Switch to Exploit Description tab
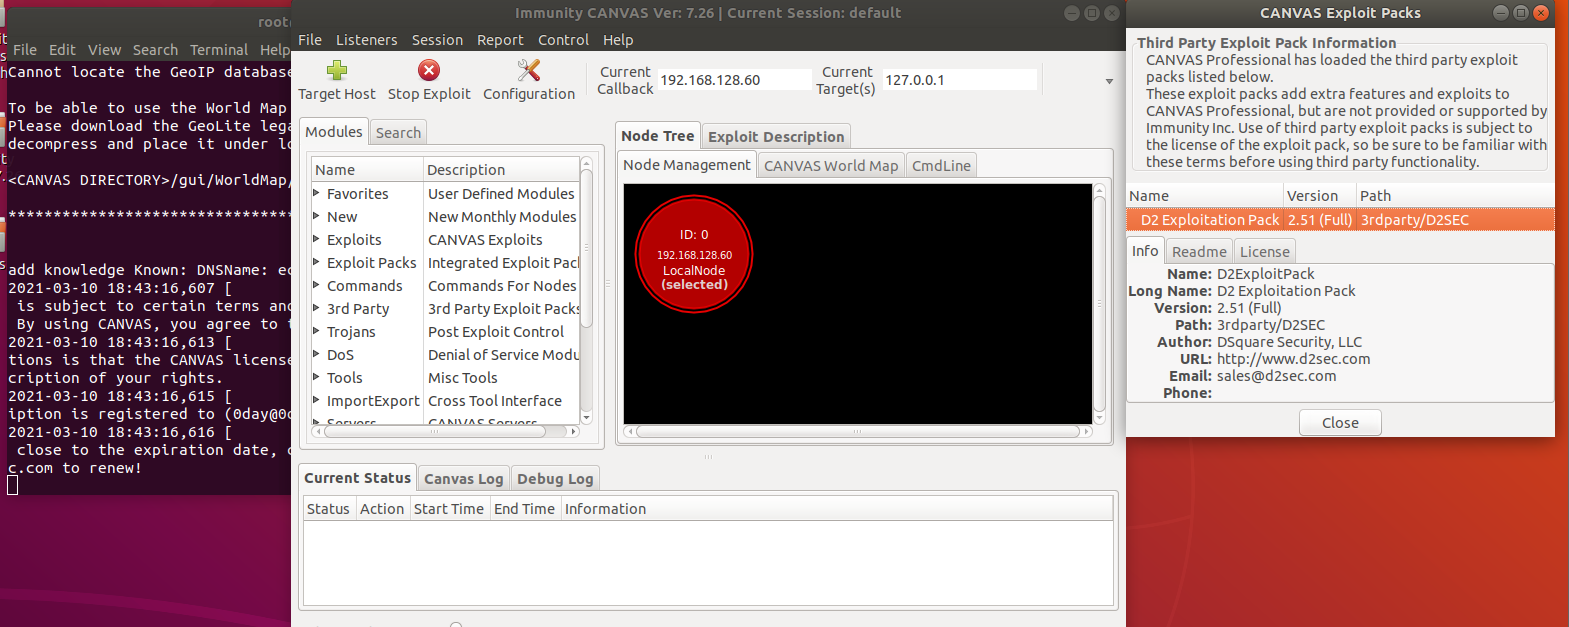 (x=776, y=137)
